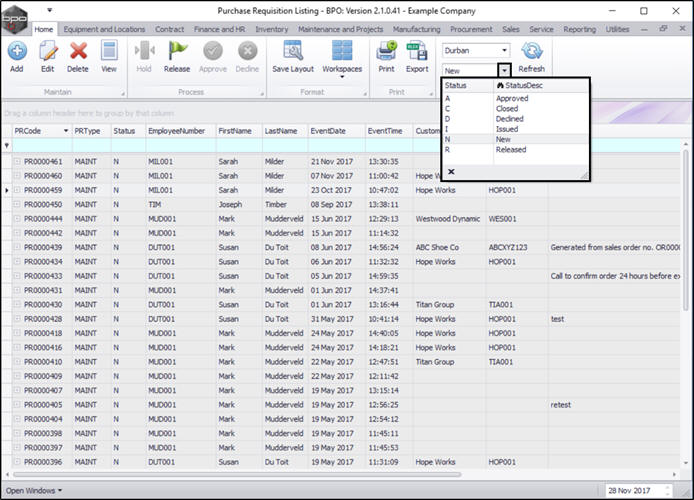Open the Open Windows dropdown
Image resolution: width=694 pixels, height=500 pixels.
pos(33,490)
